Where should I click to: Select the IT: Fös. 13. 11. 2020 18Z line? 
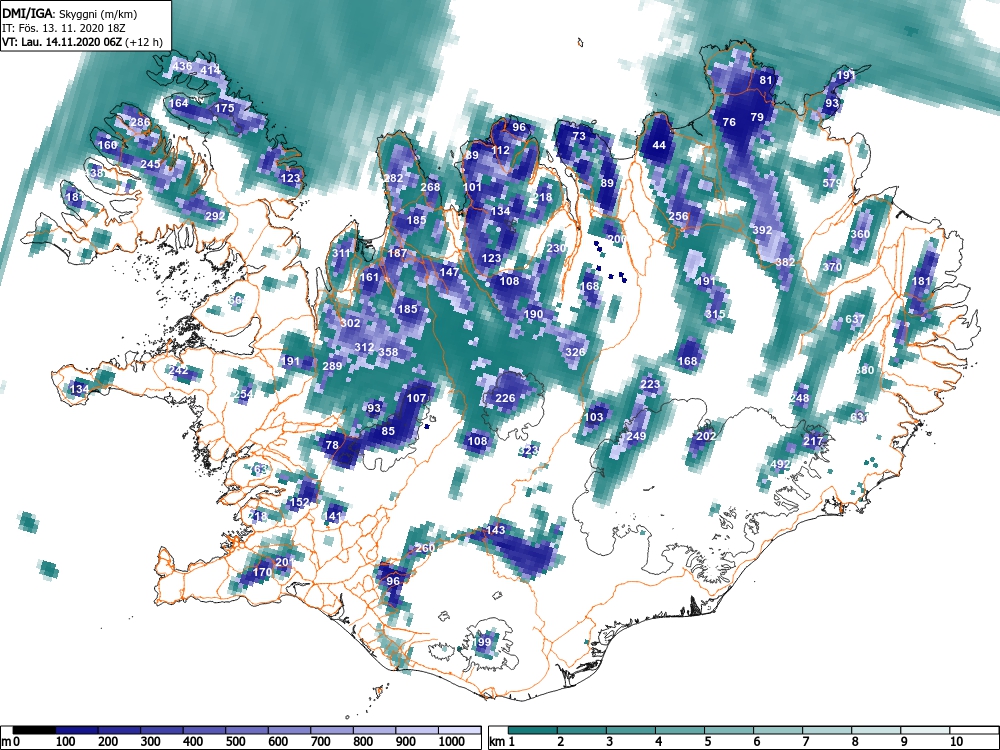65,27
